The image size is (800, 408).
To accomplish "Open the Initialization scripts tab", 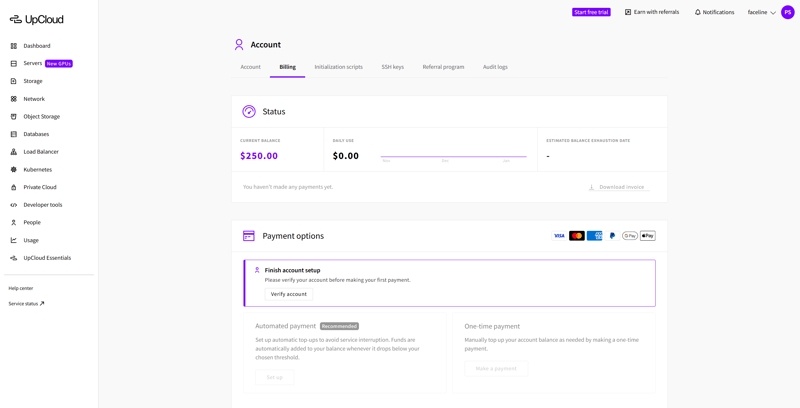I will [339, 67].
